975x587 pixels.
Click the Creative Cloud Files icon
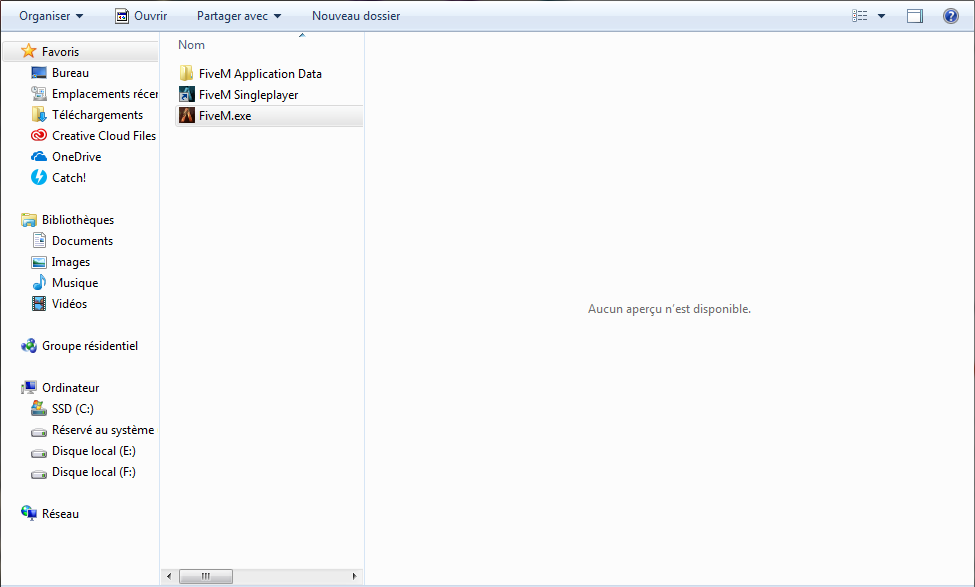point(39,136)
